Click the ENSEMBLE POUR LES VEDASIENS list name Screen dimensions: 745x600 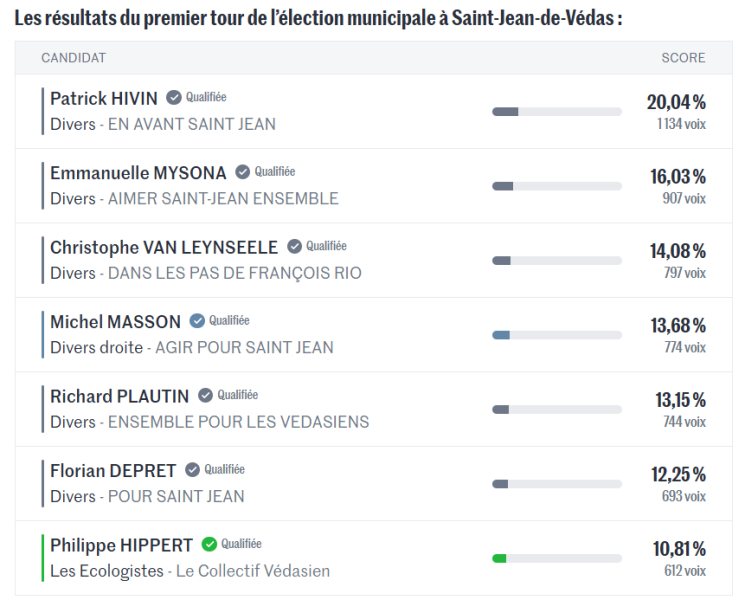[x=238, y=422]
